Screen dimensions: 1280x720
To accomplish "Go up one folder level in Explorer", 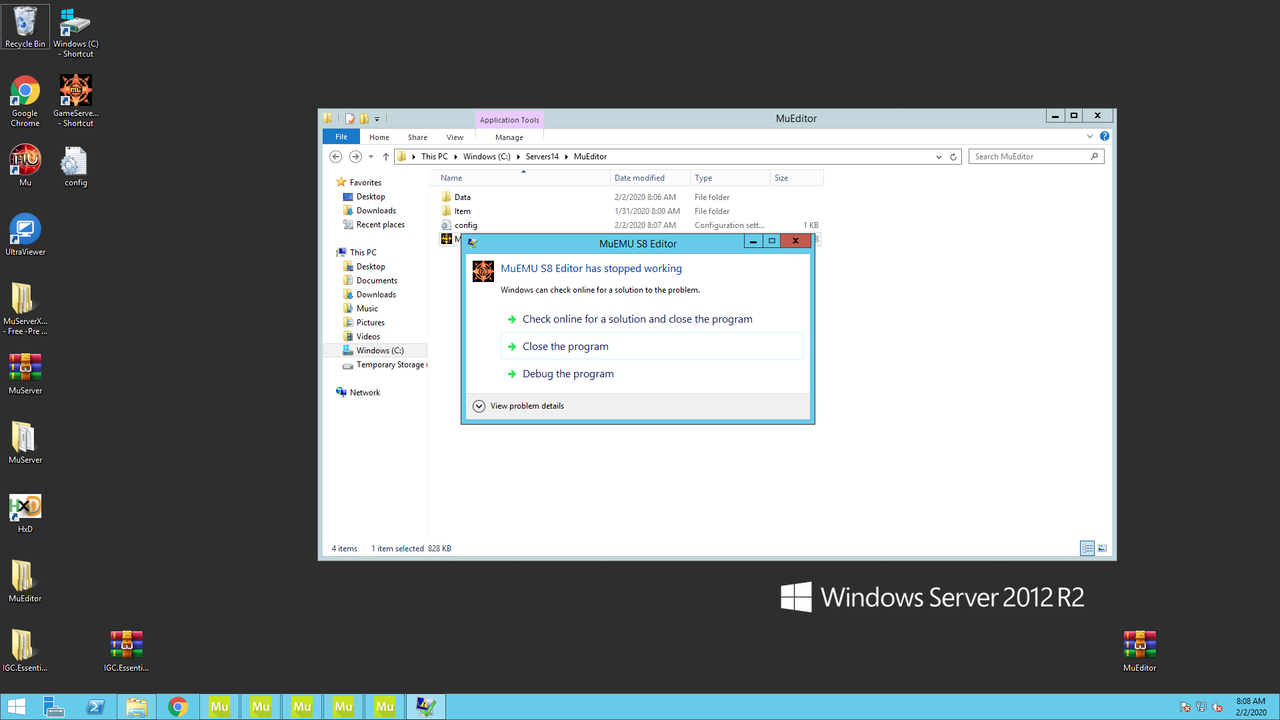I will pos(386,156).
